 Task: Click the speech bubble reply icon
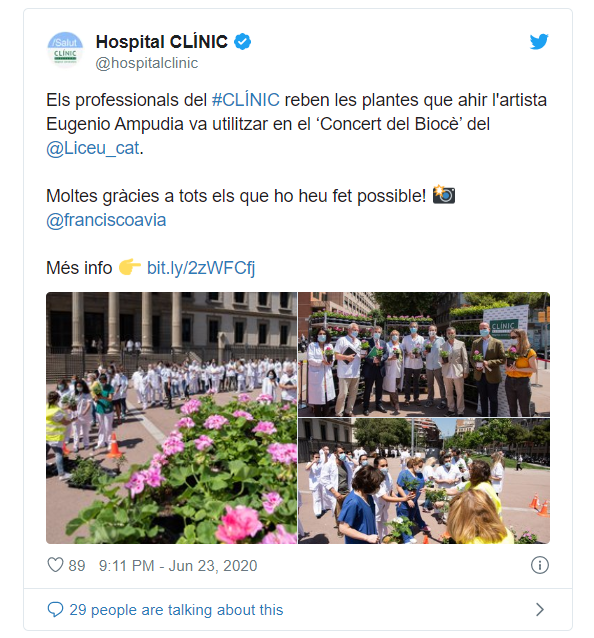coord(55,610)
